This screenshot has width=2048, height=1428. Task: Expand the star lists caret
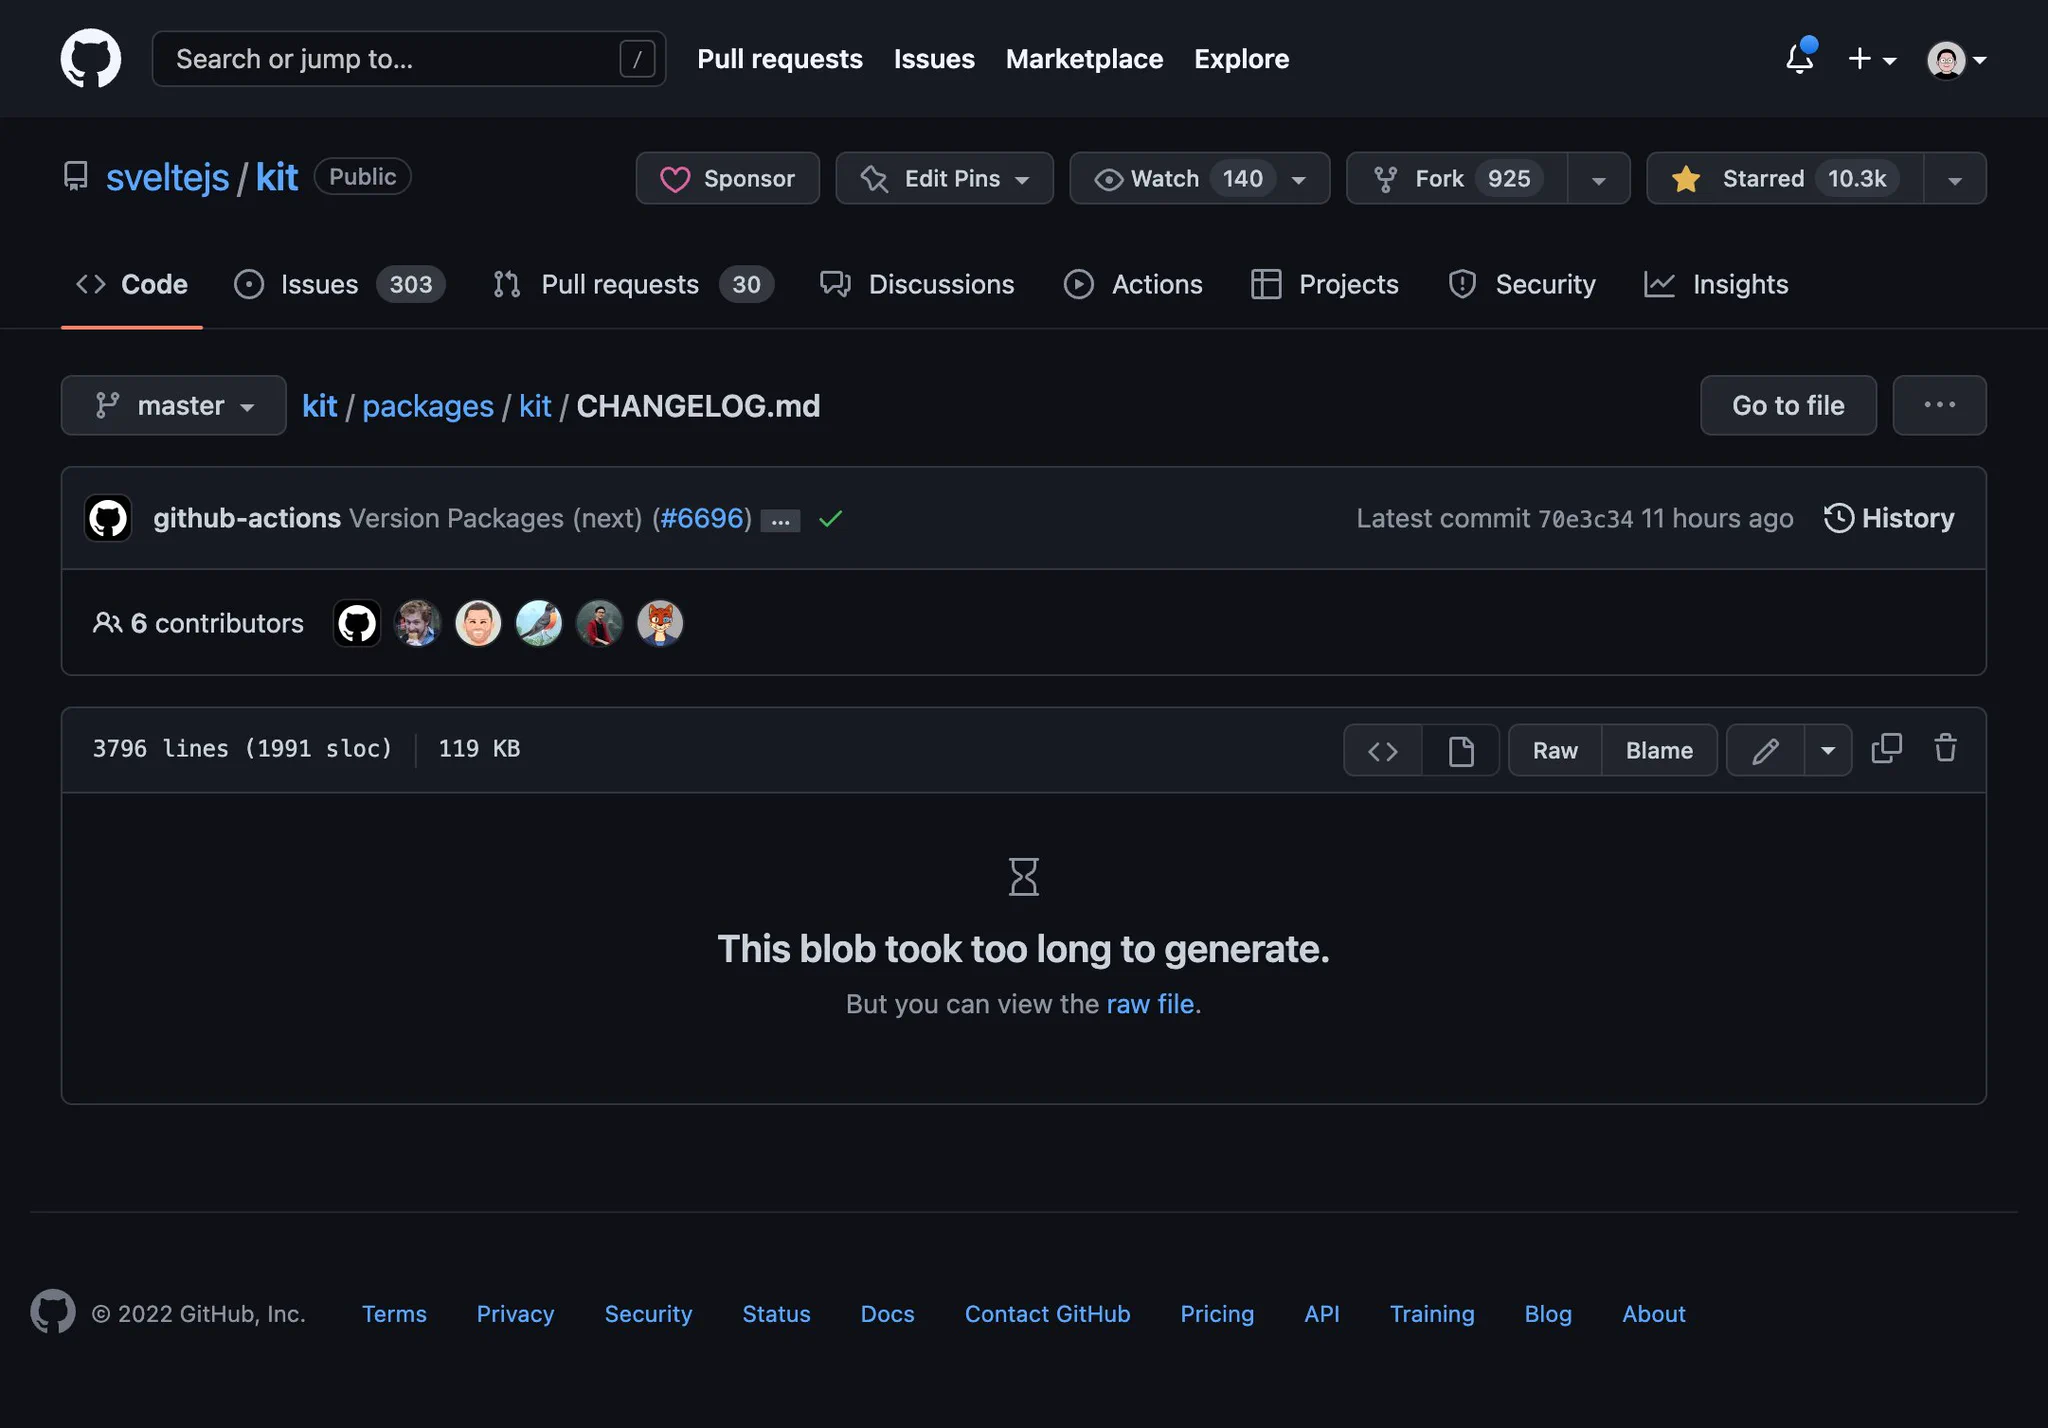point(1955,179)
